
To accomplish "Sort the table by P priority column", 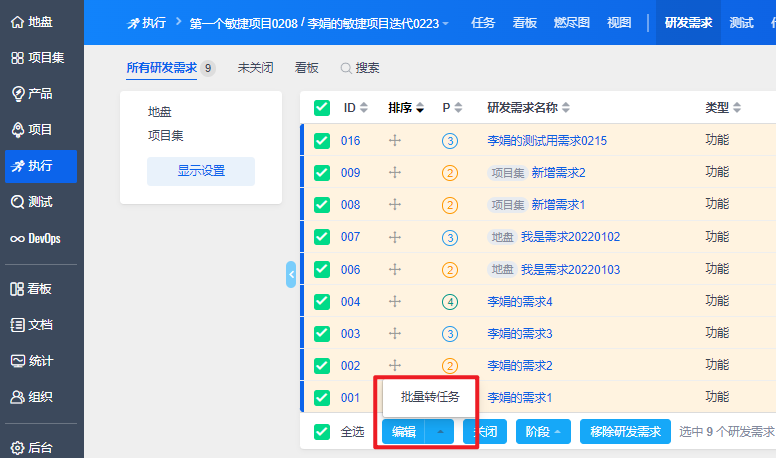I will tap(452, 107).
